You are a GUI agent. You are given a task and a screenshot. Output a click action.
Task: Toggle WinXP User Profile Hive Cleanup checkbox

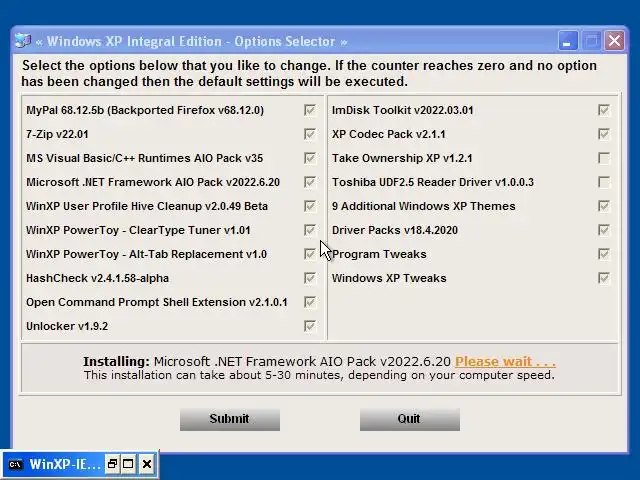click(x=309, y=206)
